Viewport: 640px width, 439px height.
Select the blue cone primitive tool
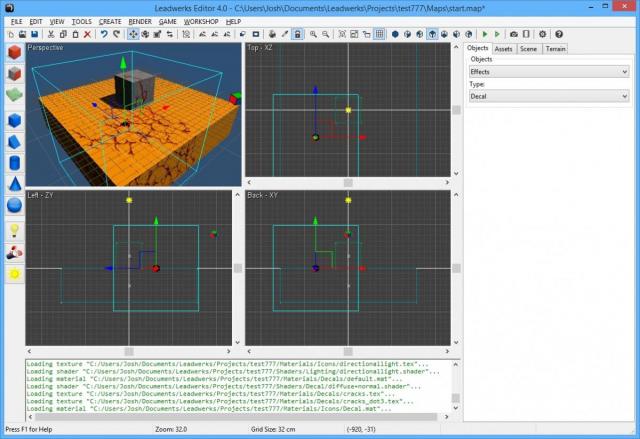pyautogui.click(x=15, y=184)
